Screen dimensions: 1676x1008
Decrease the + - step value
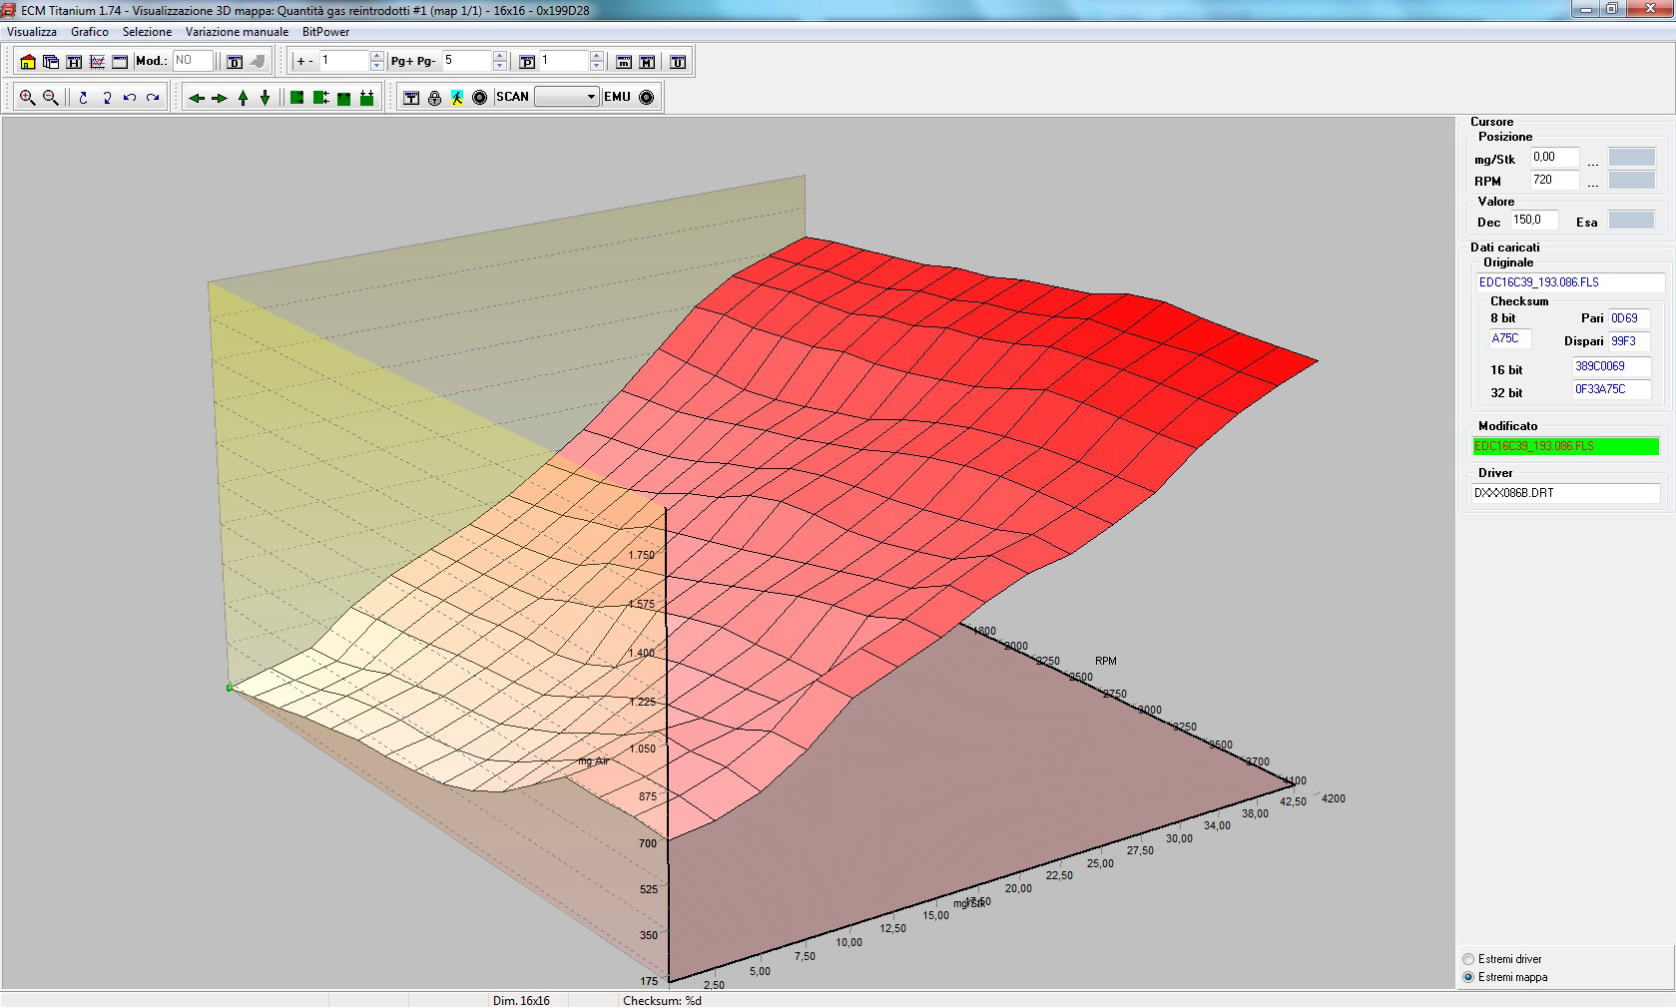(x=376, y=66)
